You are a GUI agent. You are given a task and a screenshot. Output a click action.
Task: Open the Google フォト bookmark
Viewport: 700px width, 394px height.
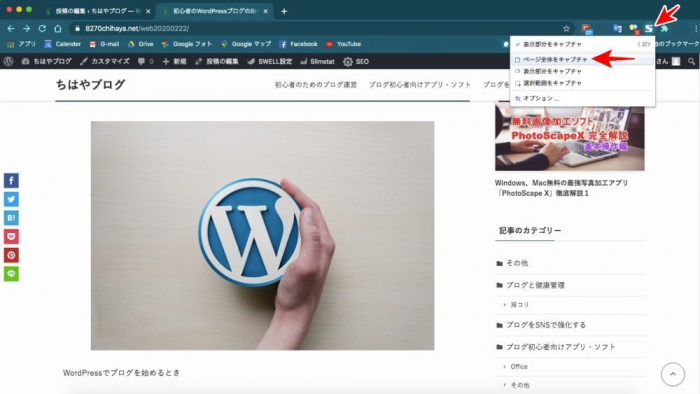click(187, 44)
